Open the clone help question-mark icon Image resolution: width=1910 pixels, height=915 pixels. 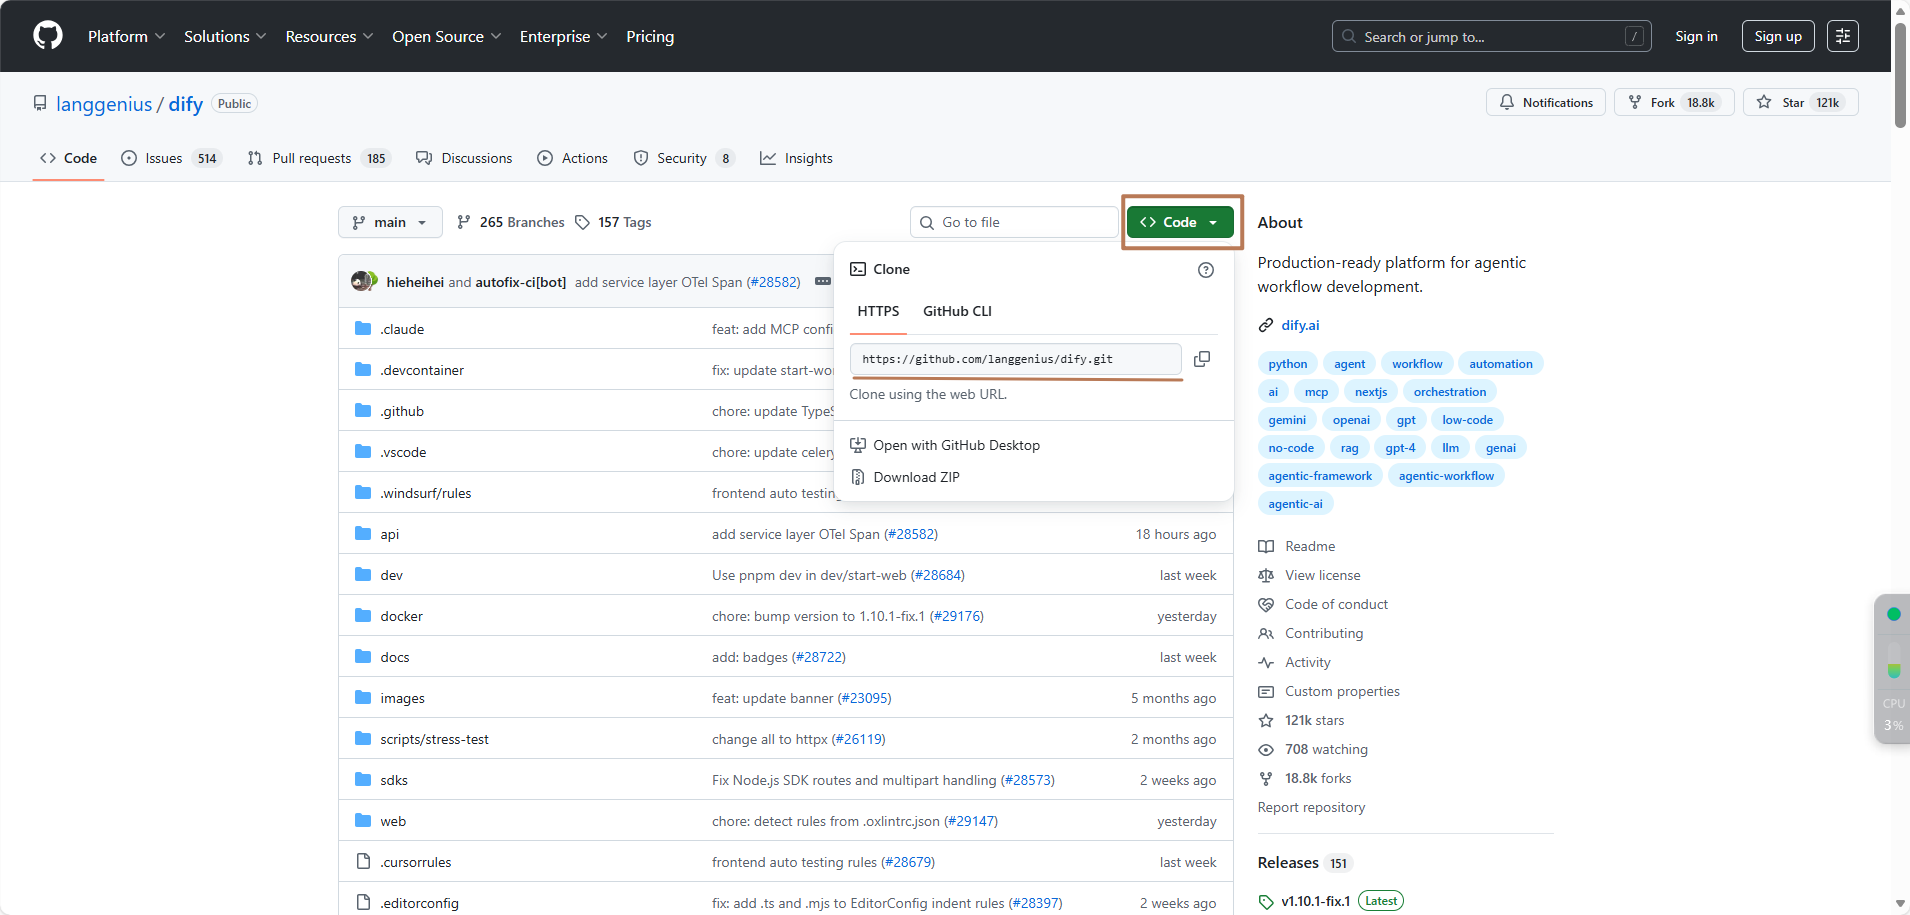1206,270
